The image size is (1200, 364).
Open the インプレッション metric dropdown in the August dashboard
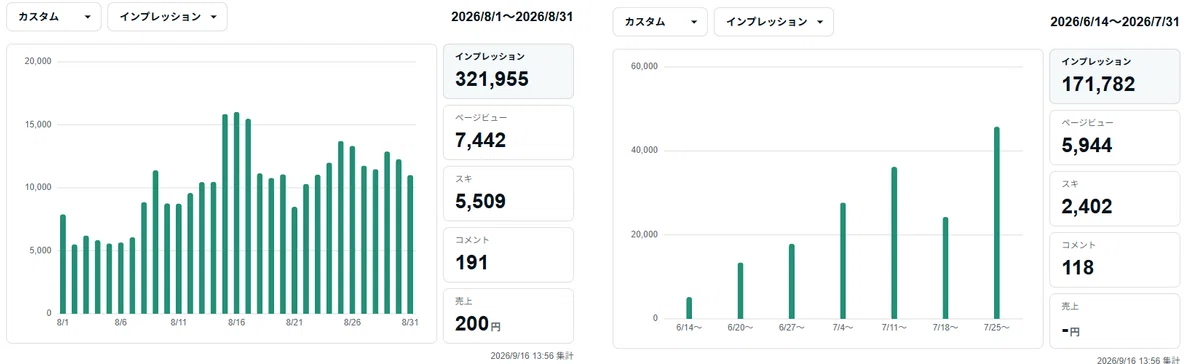tap(167, 17)
